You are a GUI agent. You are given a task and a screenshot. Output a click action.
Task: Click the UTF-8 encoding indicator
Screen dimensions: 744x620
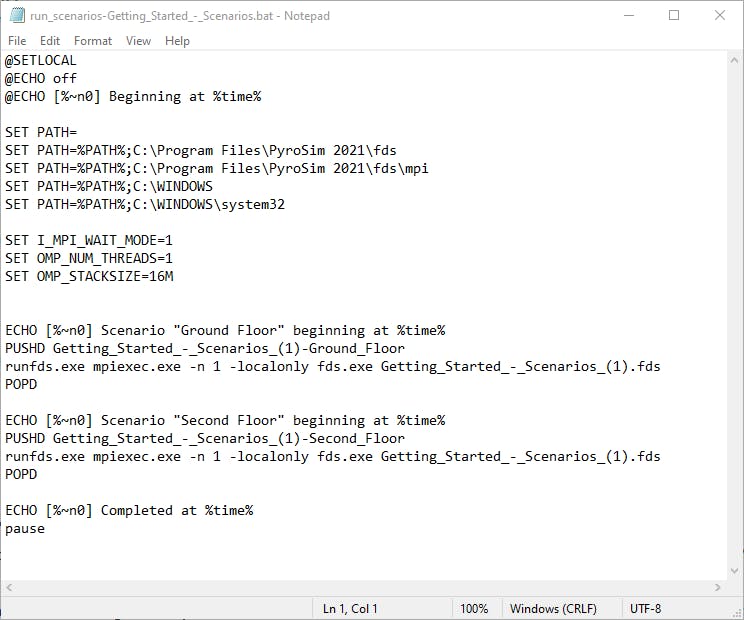point(645,608)
